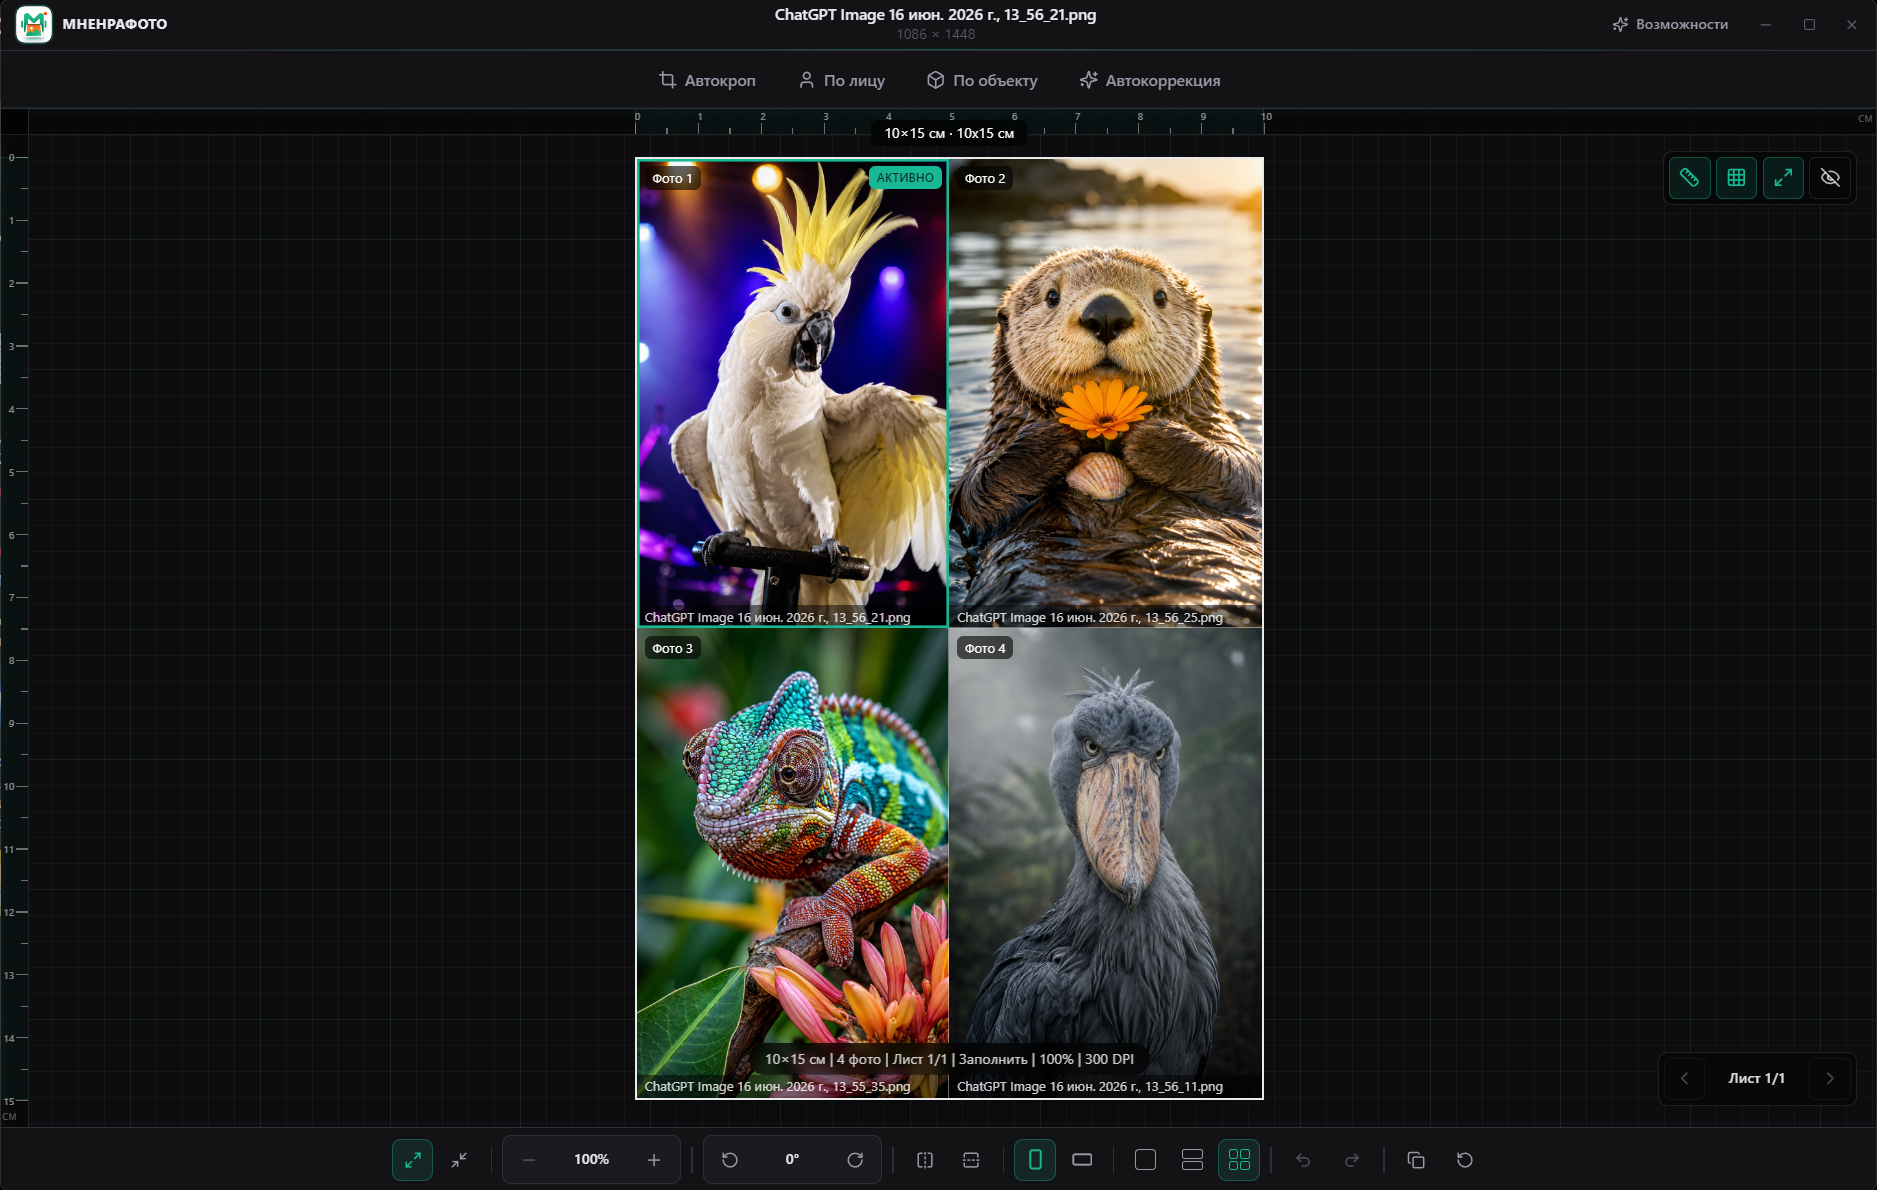This screenshot has height=1190, width=1877.
Task: Click filename ending 13_56_25.png caption
Action: coord(1089,617)
